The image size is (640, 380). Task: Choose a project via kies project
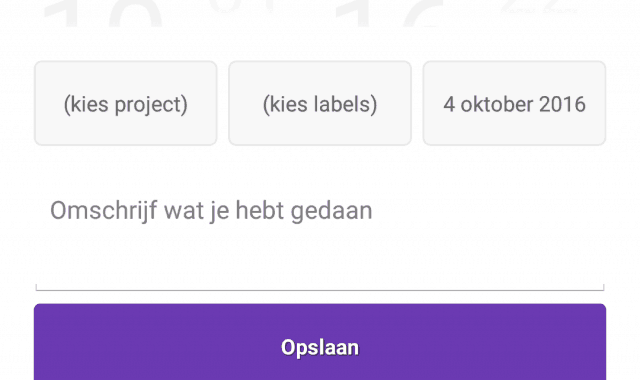pos(126,103)
